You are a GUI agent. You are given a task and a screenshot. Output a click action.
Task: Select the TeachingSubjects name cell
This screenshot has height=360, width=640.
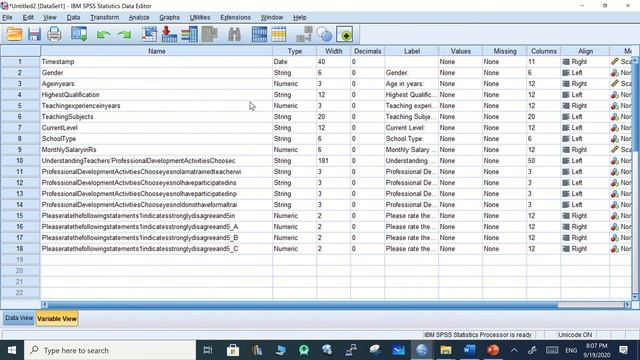pos(157,117)
